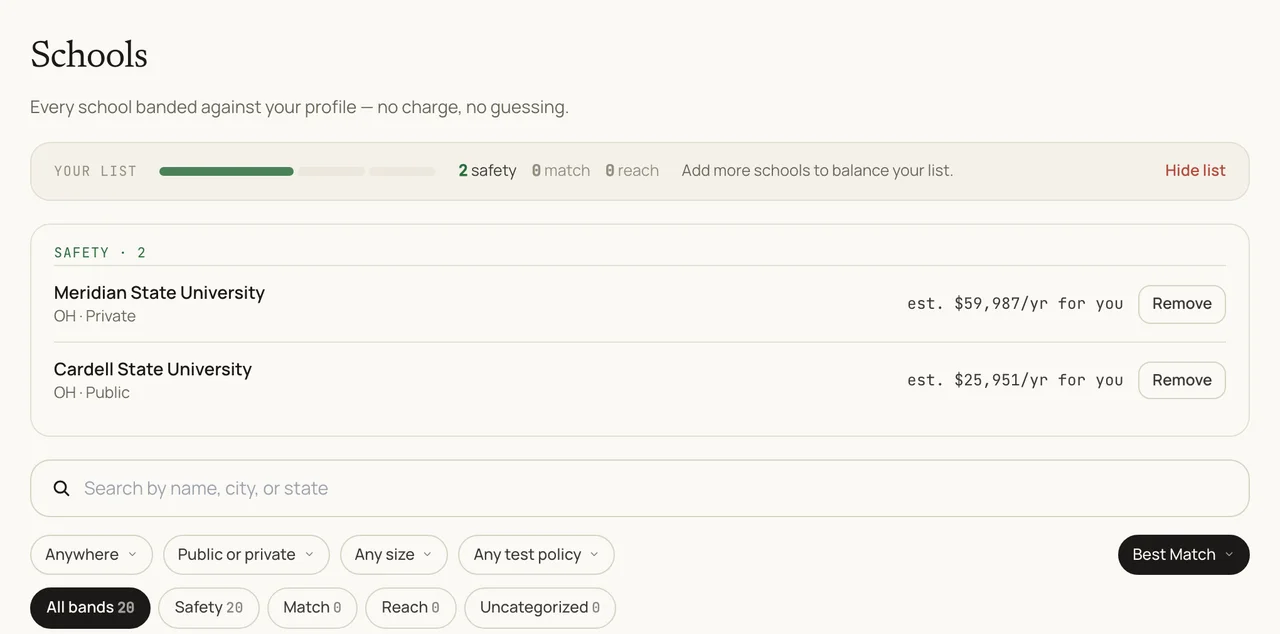Select the Uncategorized band tab
The image size is (1280, 634).
click(x=540, y=608)
